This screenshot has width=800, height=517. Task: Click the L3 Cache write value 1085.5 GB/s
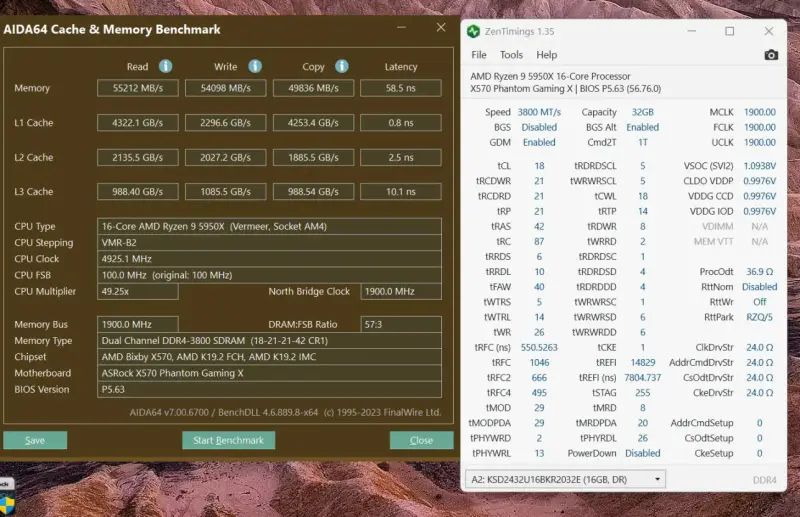pyautogui.click(x=226, y=191)
